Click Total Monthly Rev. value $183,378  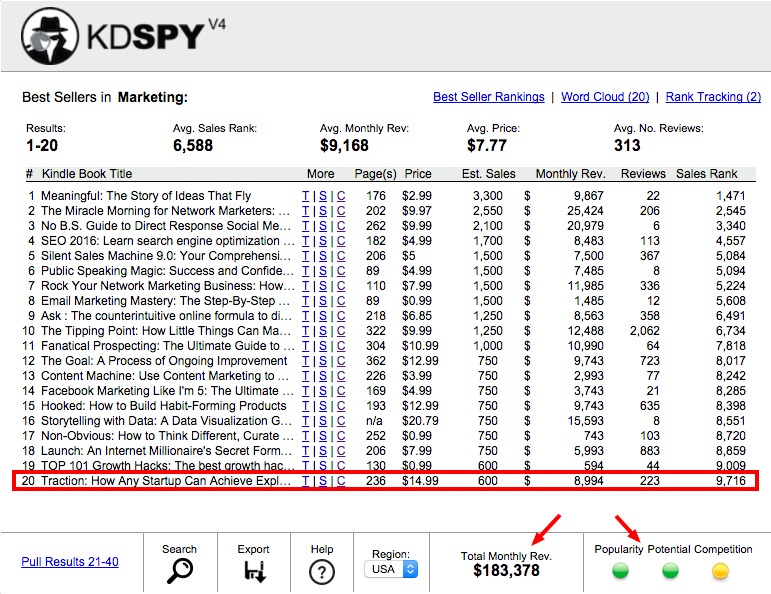click(506, 570)
